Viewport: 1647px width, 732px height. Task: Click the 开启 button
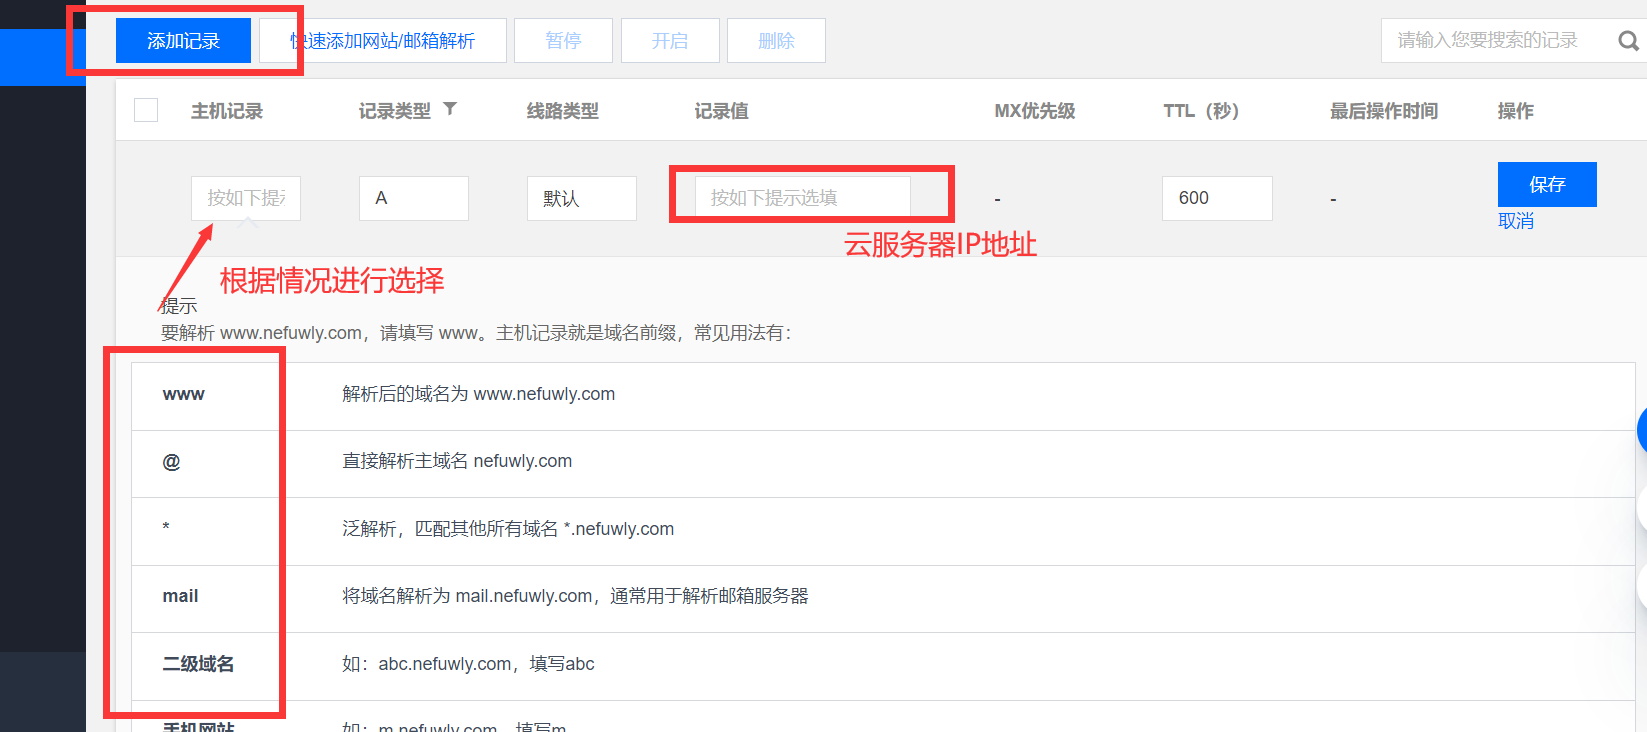(670, 41)
